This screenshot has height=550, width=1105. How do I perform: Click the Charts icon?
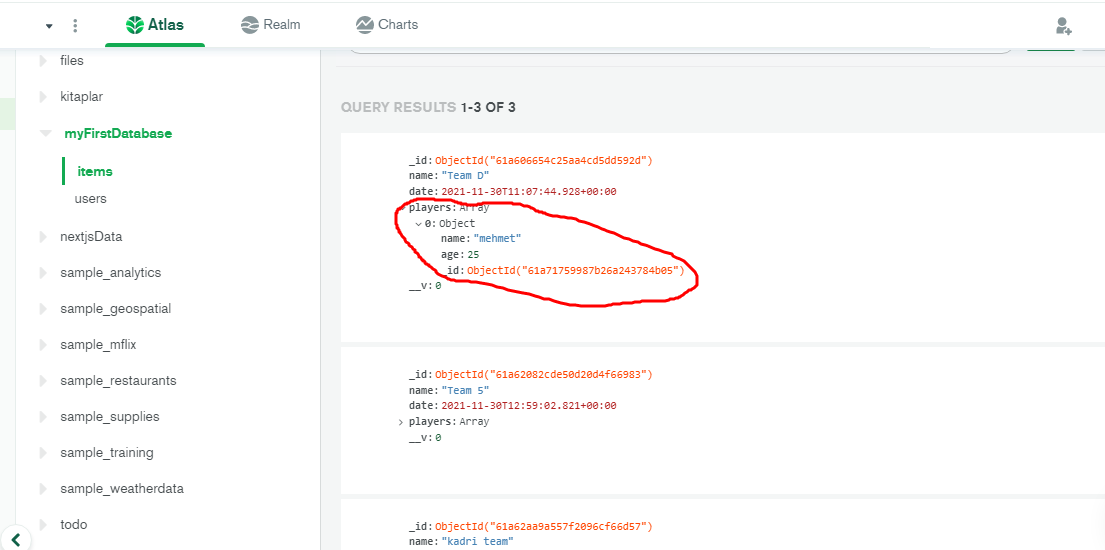point(364,25)
